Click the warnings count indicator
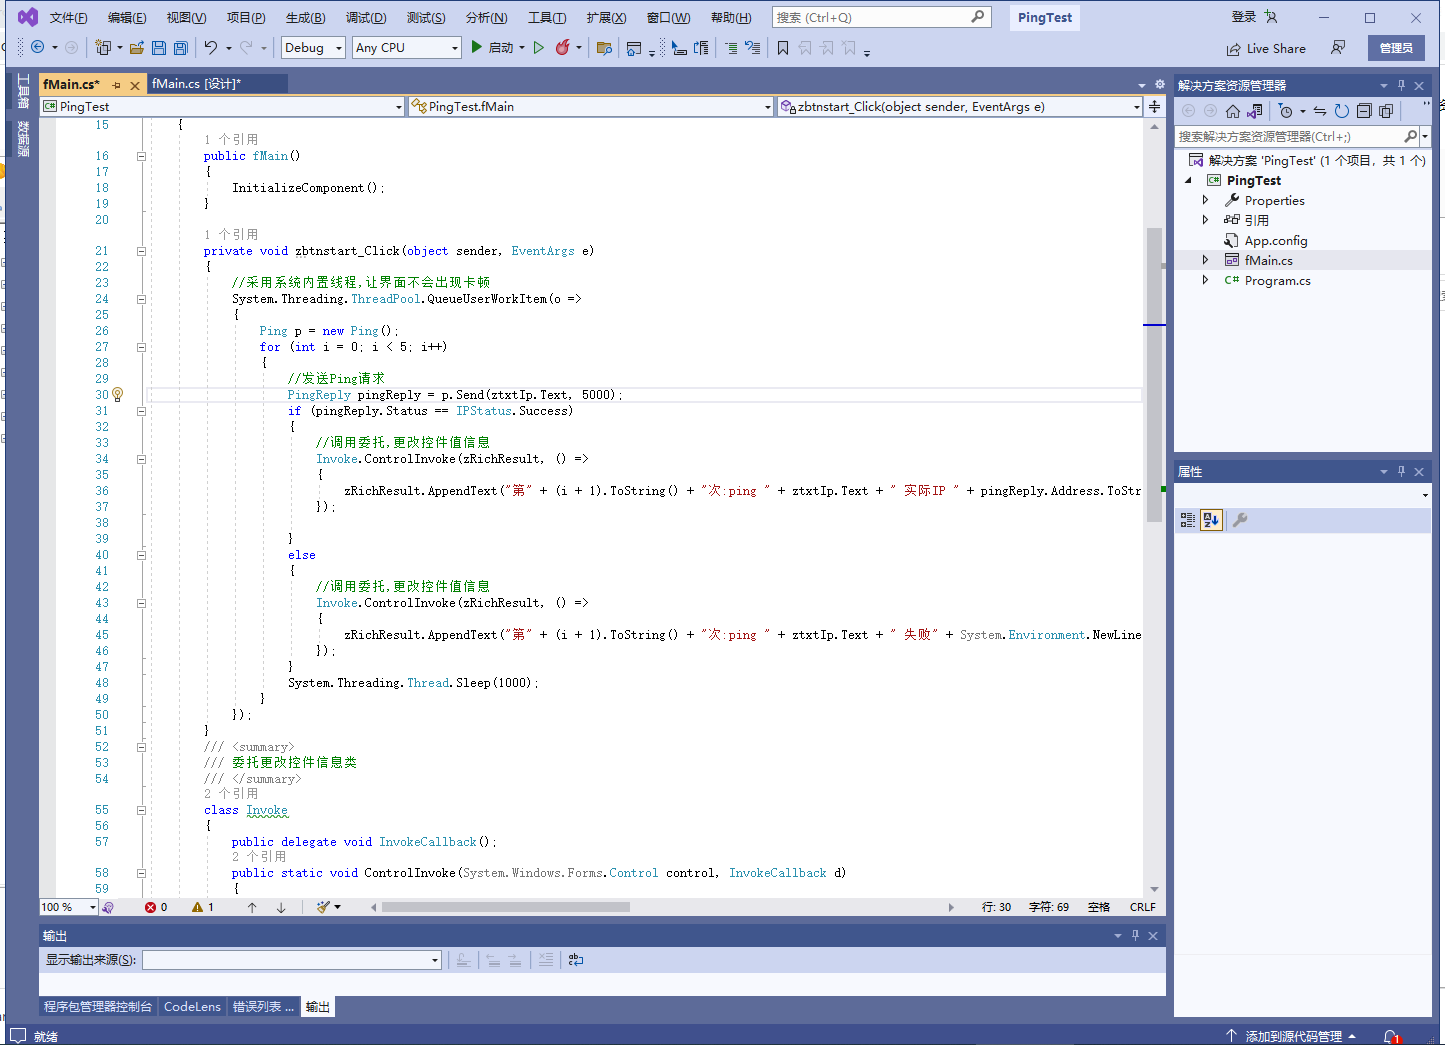This screenshot has height=1045, width=1445. point(203,907)
